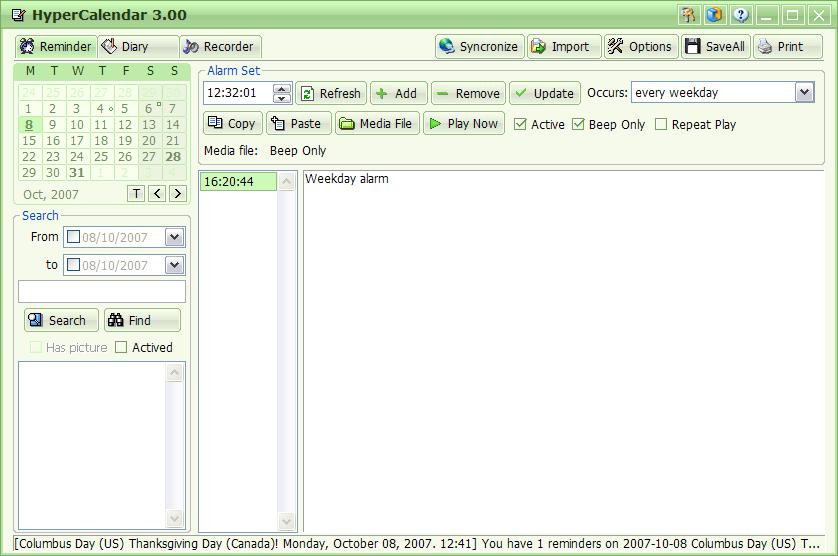Check the Actived search filter
Image resolution: width=838 pixels, height=556 pixels.
[x=121, y=348]
